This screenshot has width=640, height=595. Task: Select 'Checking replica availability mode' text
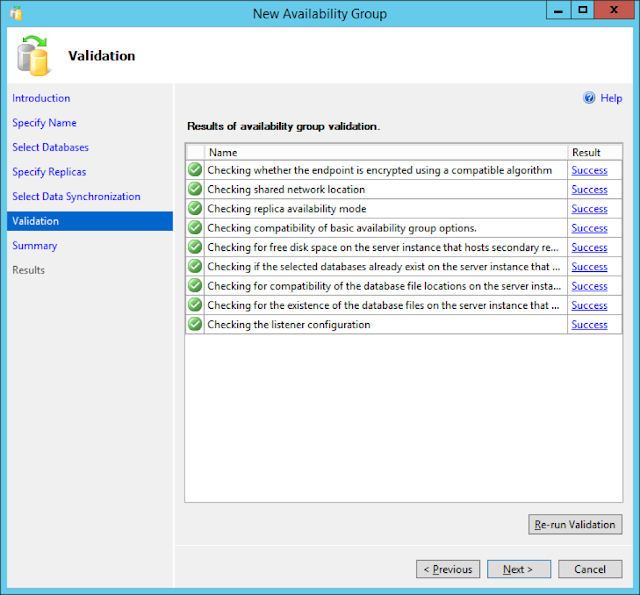(287, 209)
